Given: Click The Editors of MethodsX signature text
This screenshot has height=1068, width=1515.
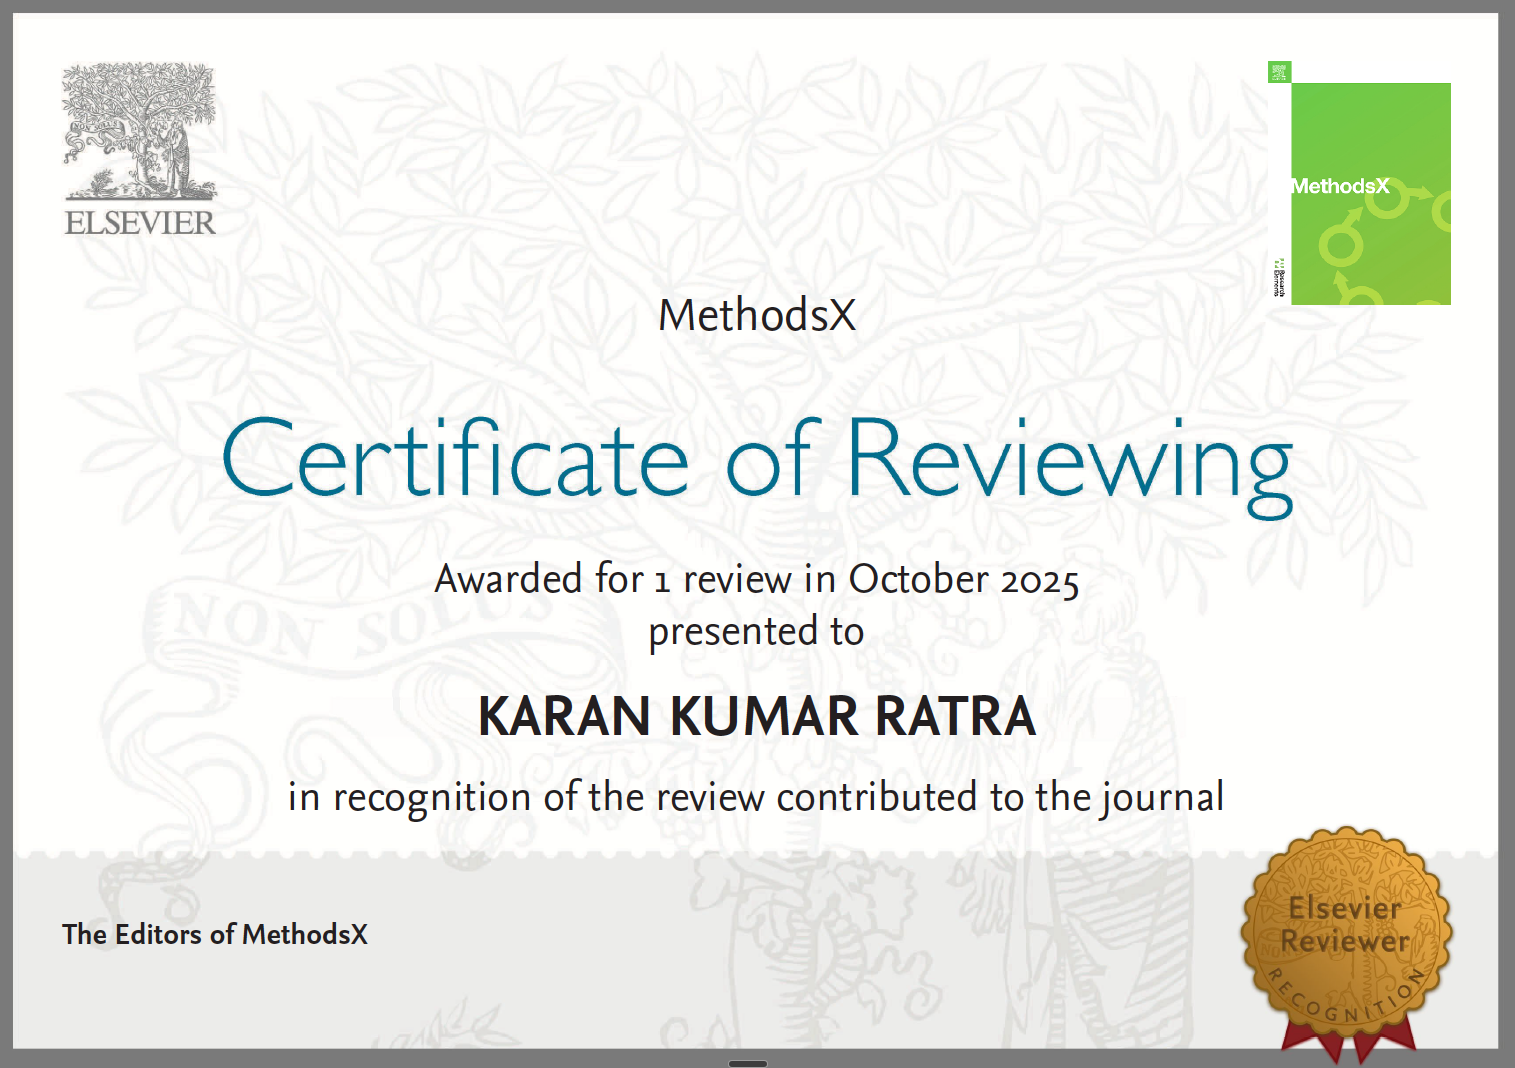Looking at the screenshot, I should click(215, 934).
